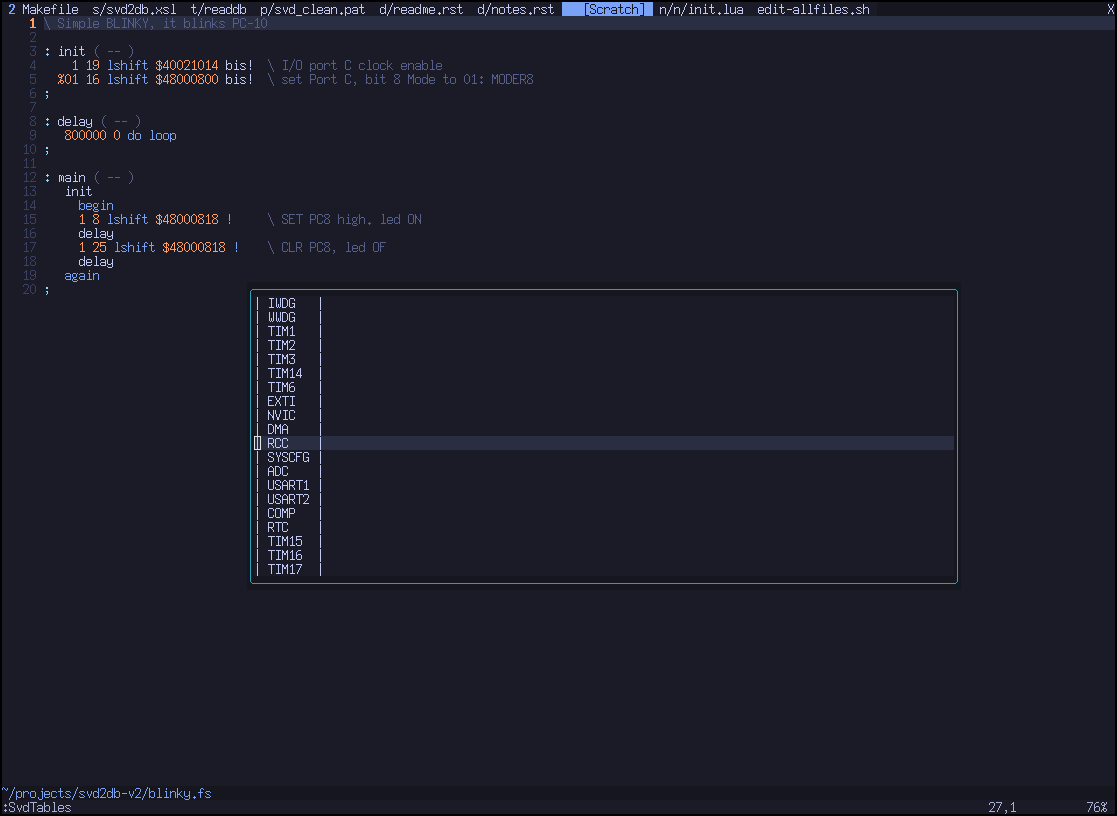Select the SYSCFG table entry
The width and height of the screenshot is (1117, 816).
click(x=288, y=457)
